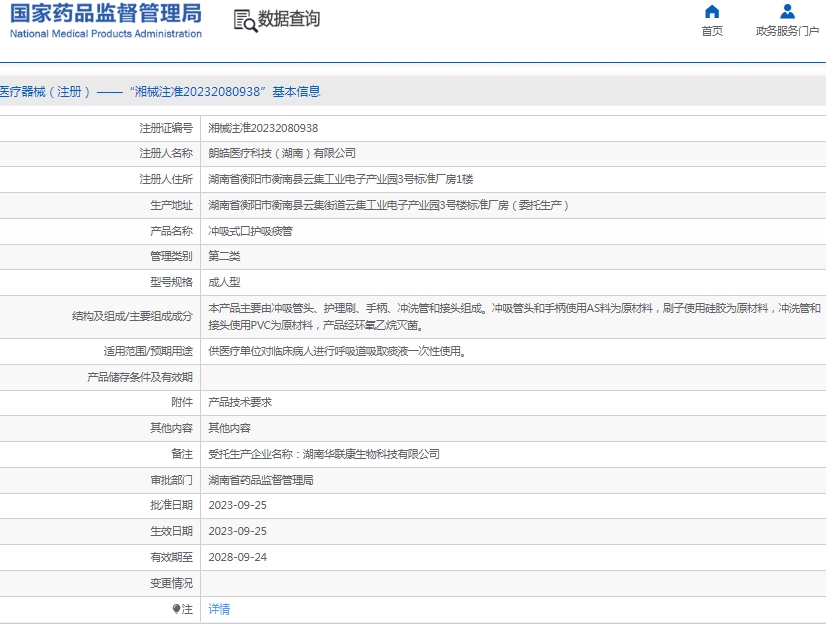
Task: Click the remark 受托生产企业名称 text
Action: 324,454
